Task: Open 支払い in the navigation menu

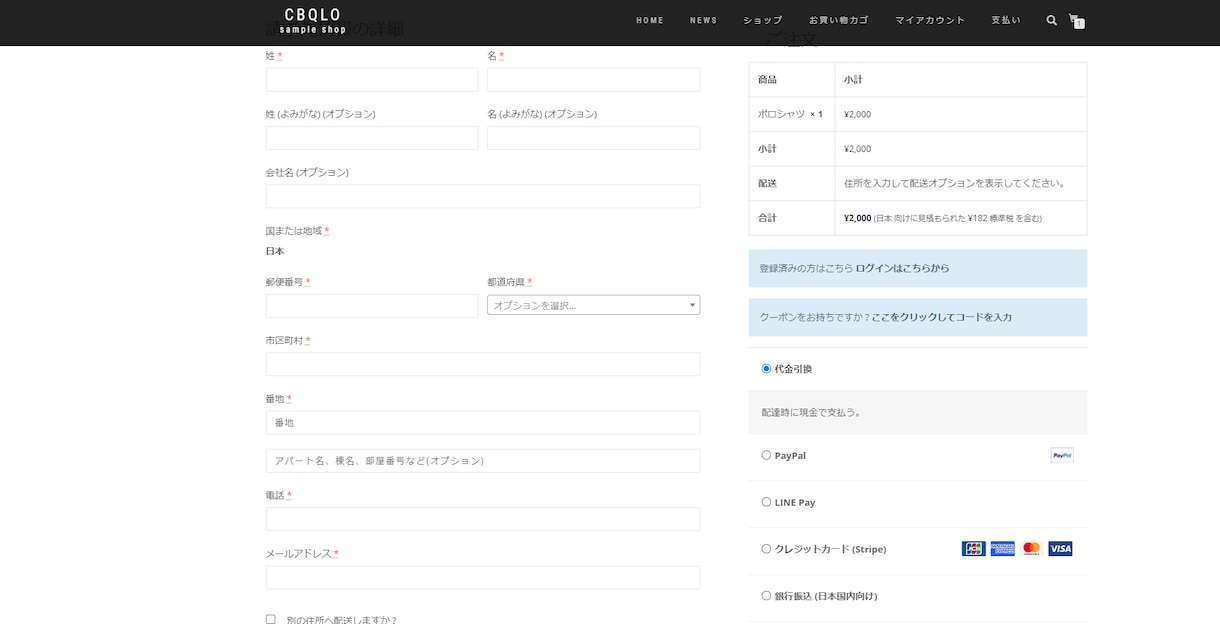Action: (x=1006, y=21)
